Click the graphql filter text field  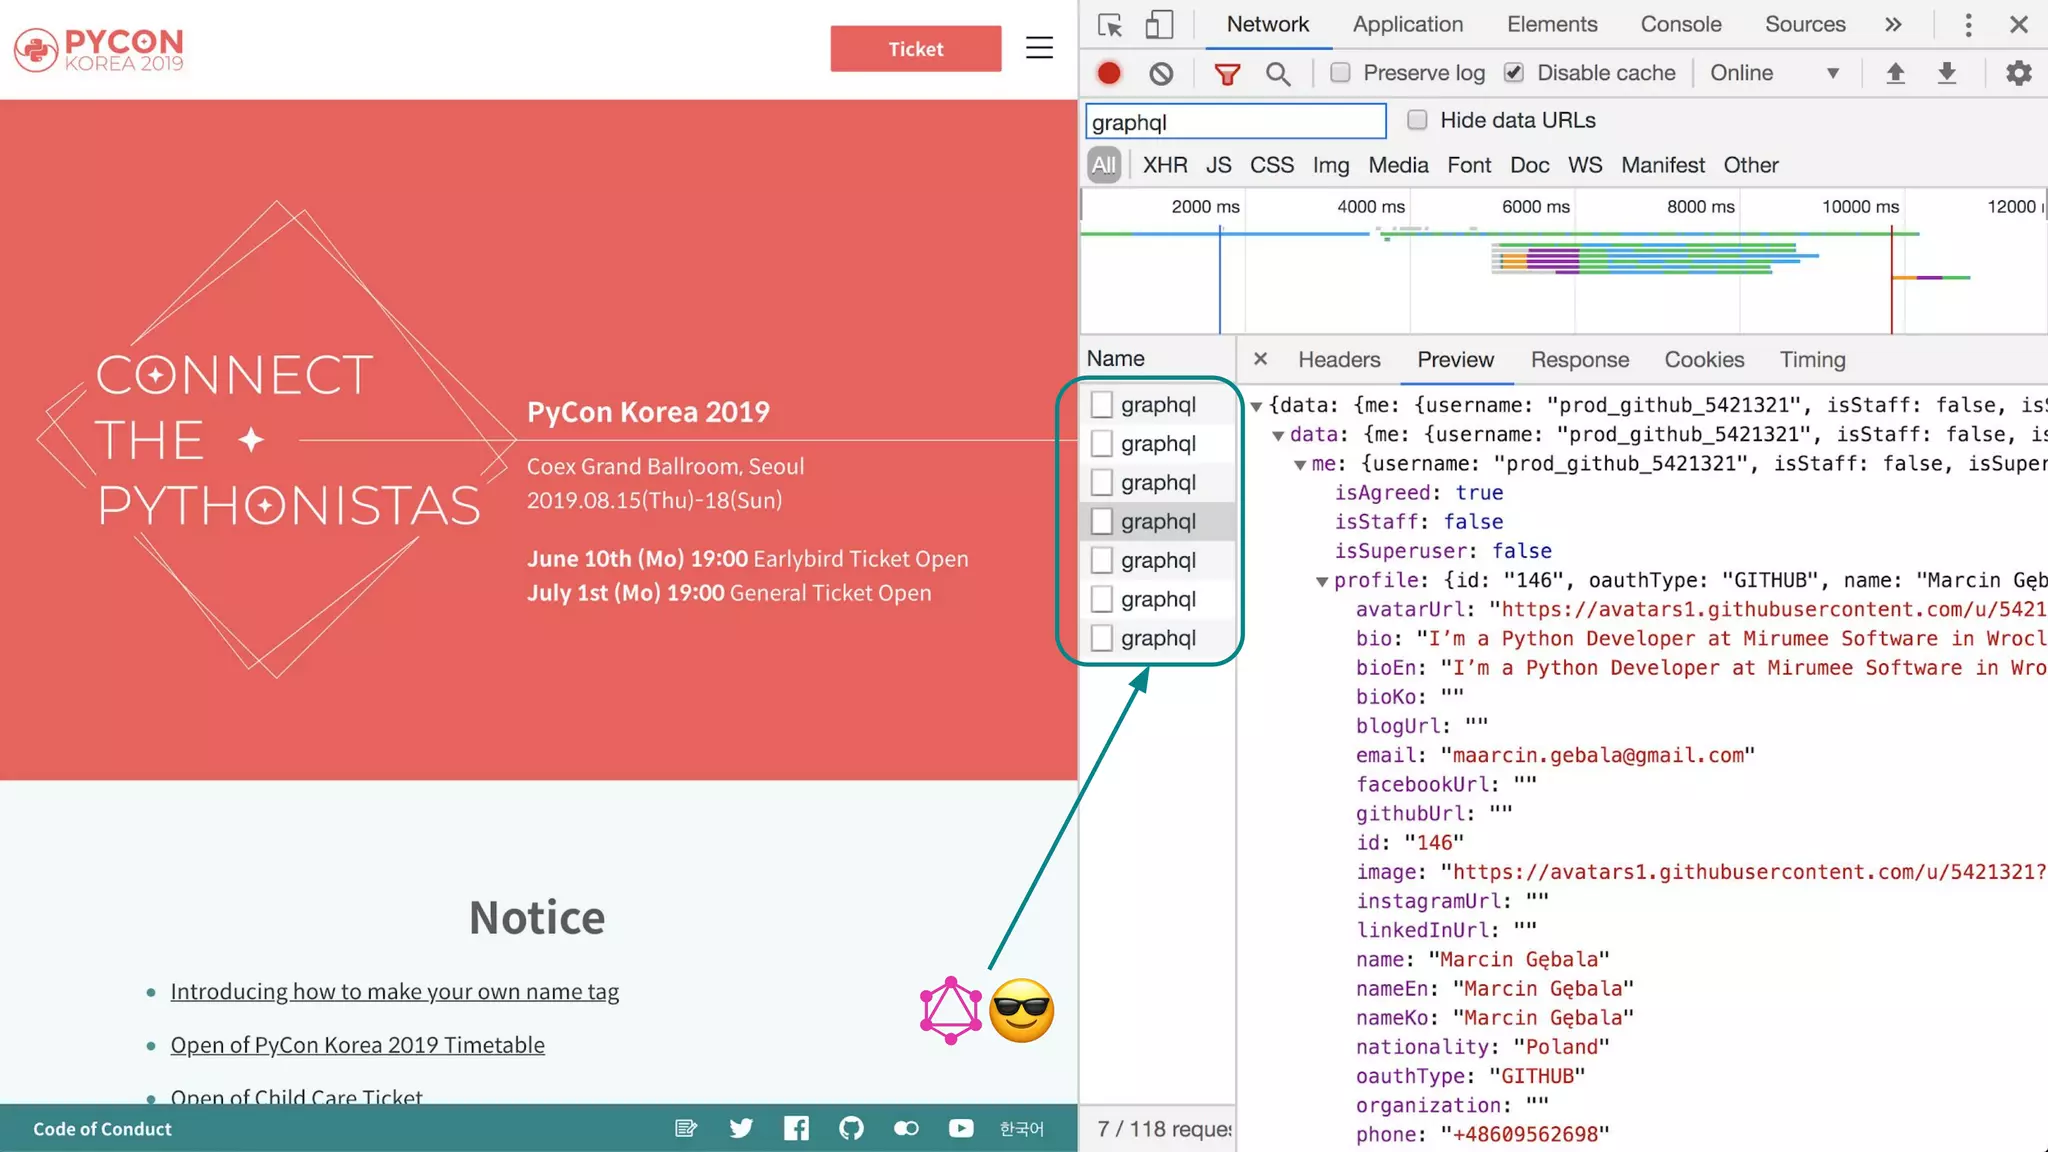[x=1235, y=122]
